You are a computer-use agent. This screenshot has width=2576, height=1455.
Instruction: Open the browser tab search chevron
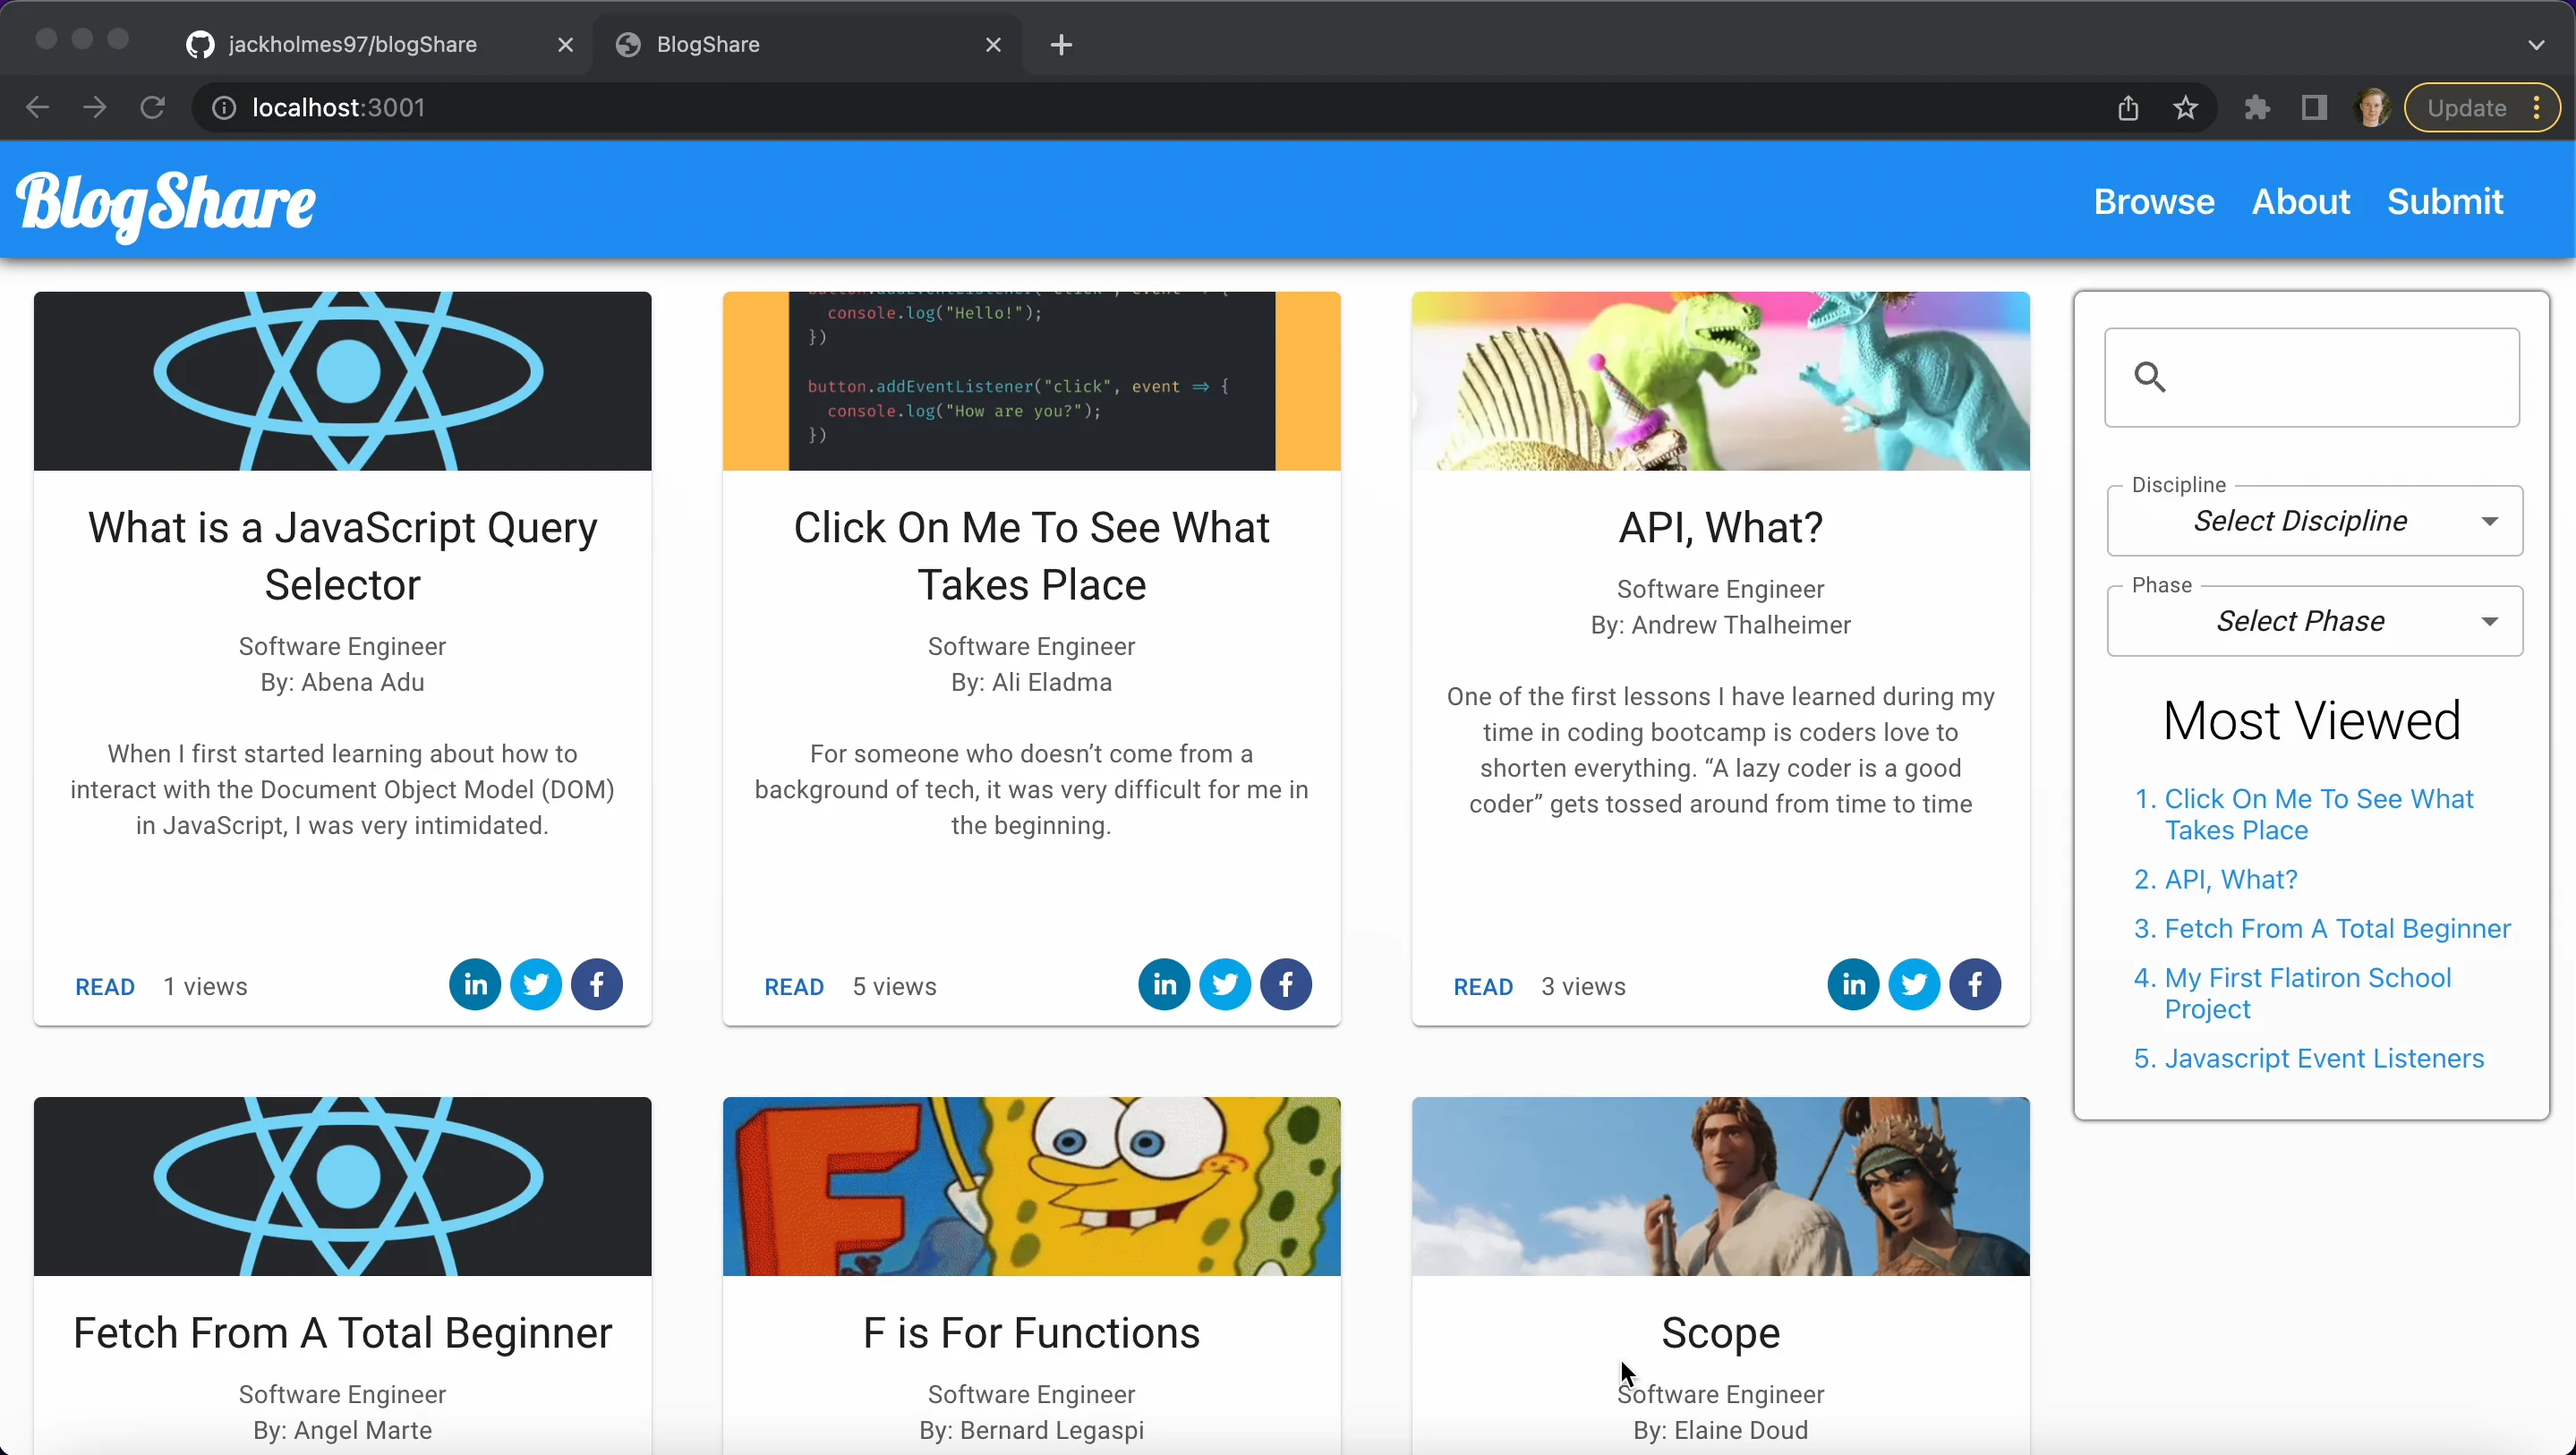pos(2536,44)
